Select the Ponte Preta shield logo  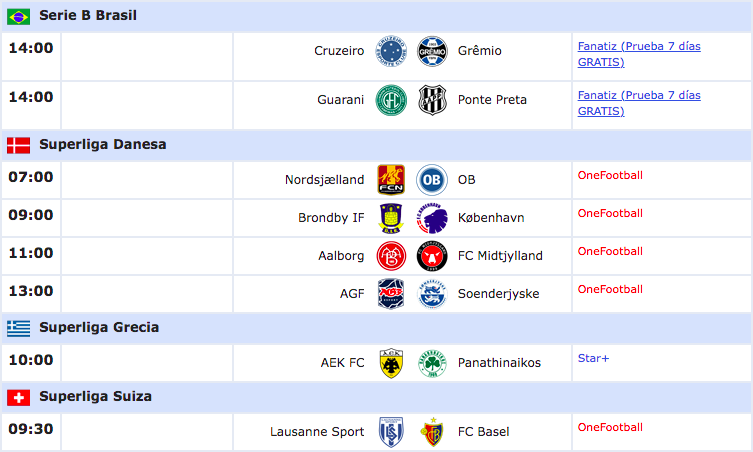(x=432, y=100)
